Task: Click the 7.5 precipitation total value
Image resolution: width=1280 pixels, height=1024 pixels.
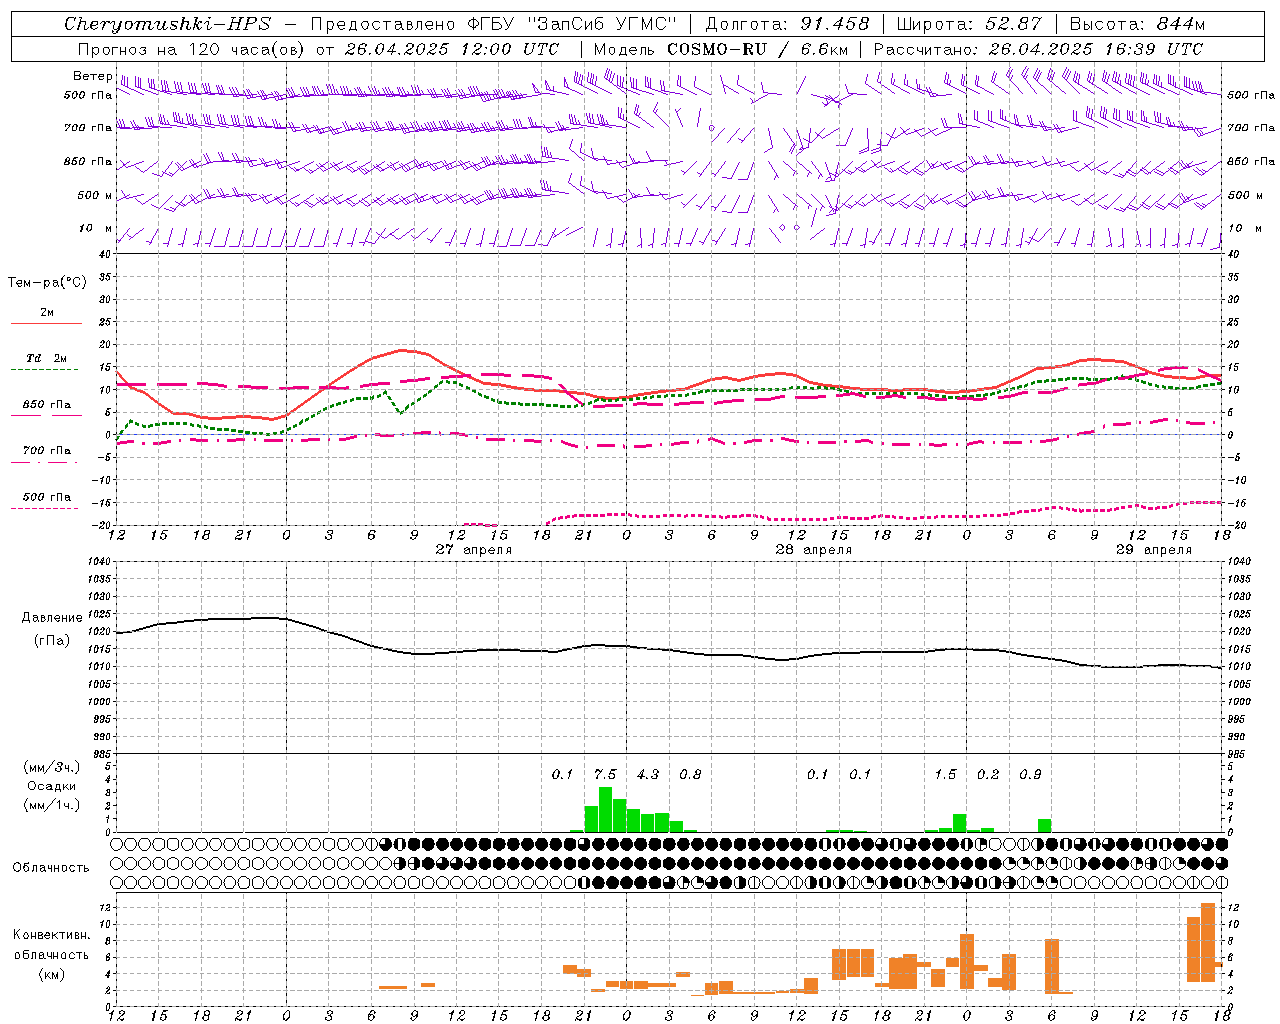Action: coord(605,774)
